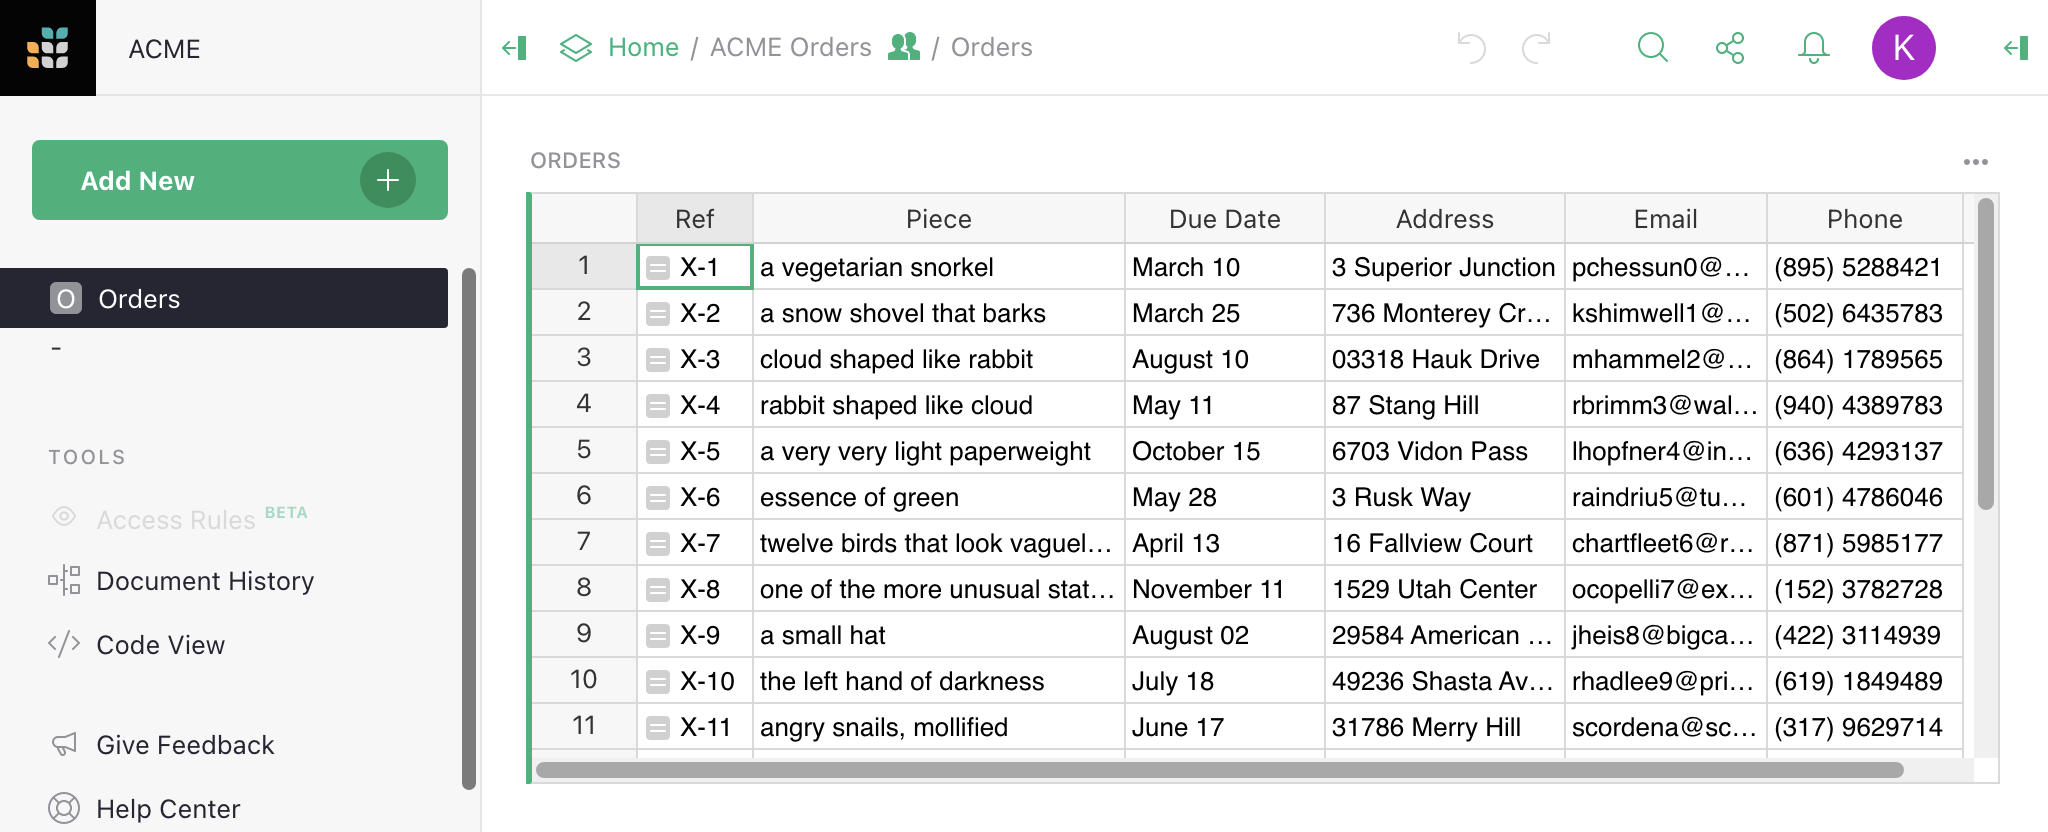Expand the X-5 record card icon
The image size is (2048, 832).
pyautogui.click(x=658, y=452)
